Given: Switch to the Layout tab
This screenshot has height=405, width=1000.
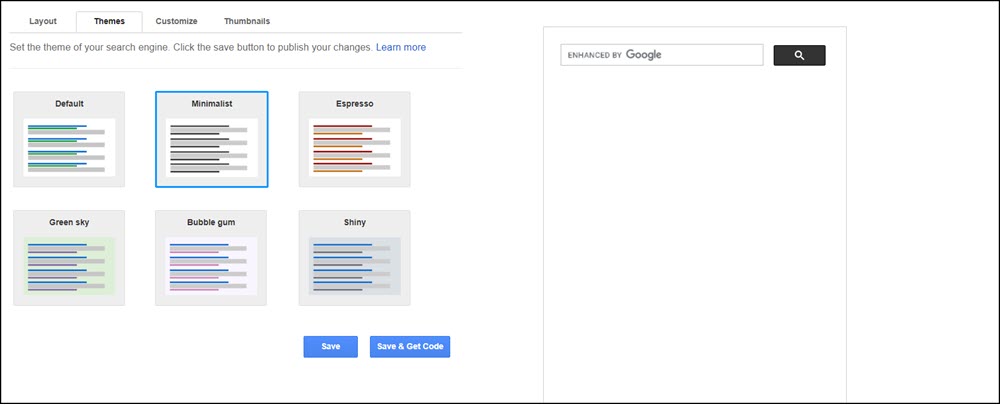Looking at the screenshot, I should [43, 21].
